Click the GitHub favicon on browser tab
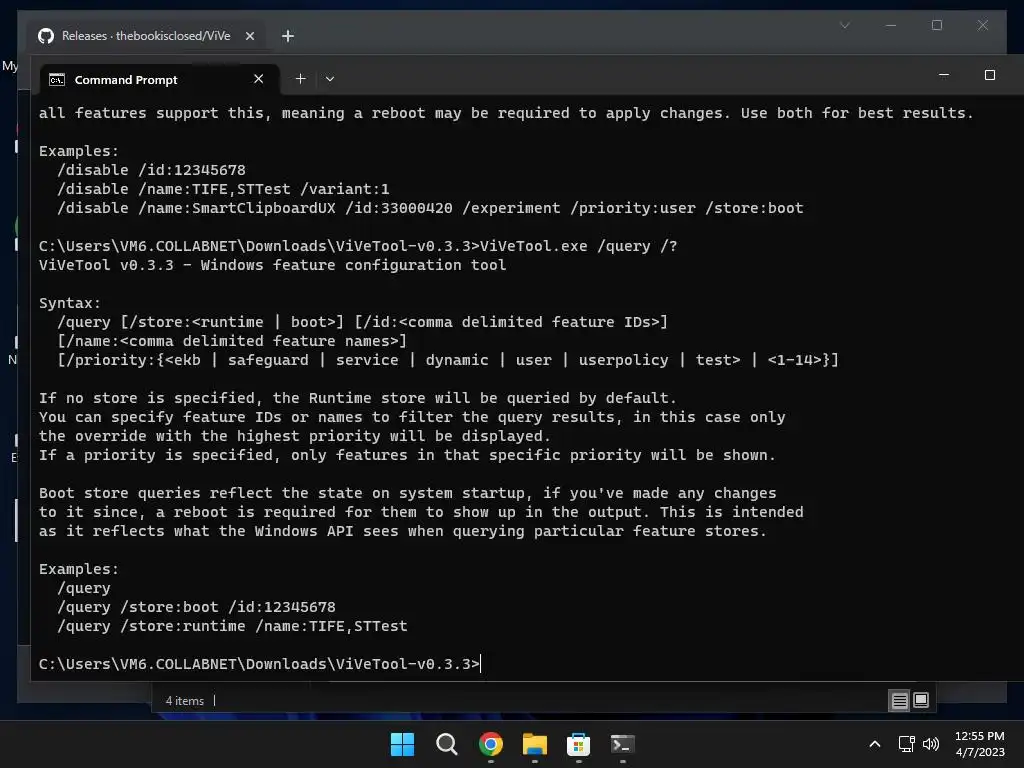 point(46,36)
